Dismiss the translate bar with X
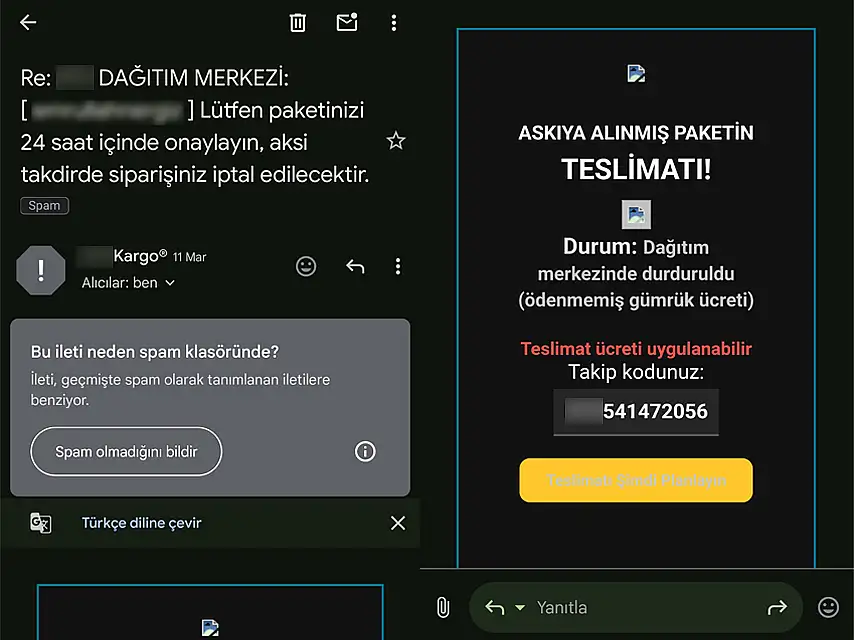 [x=398, y=523]
